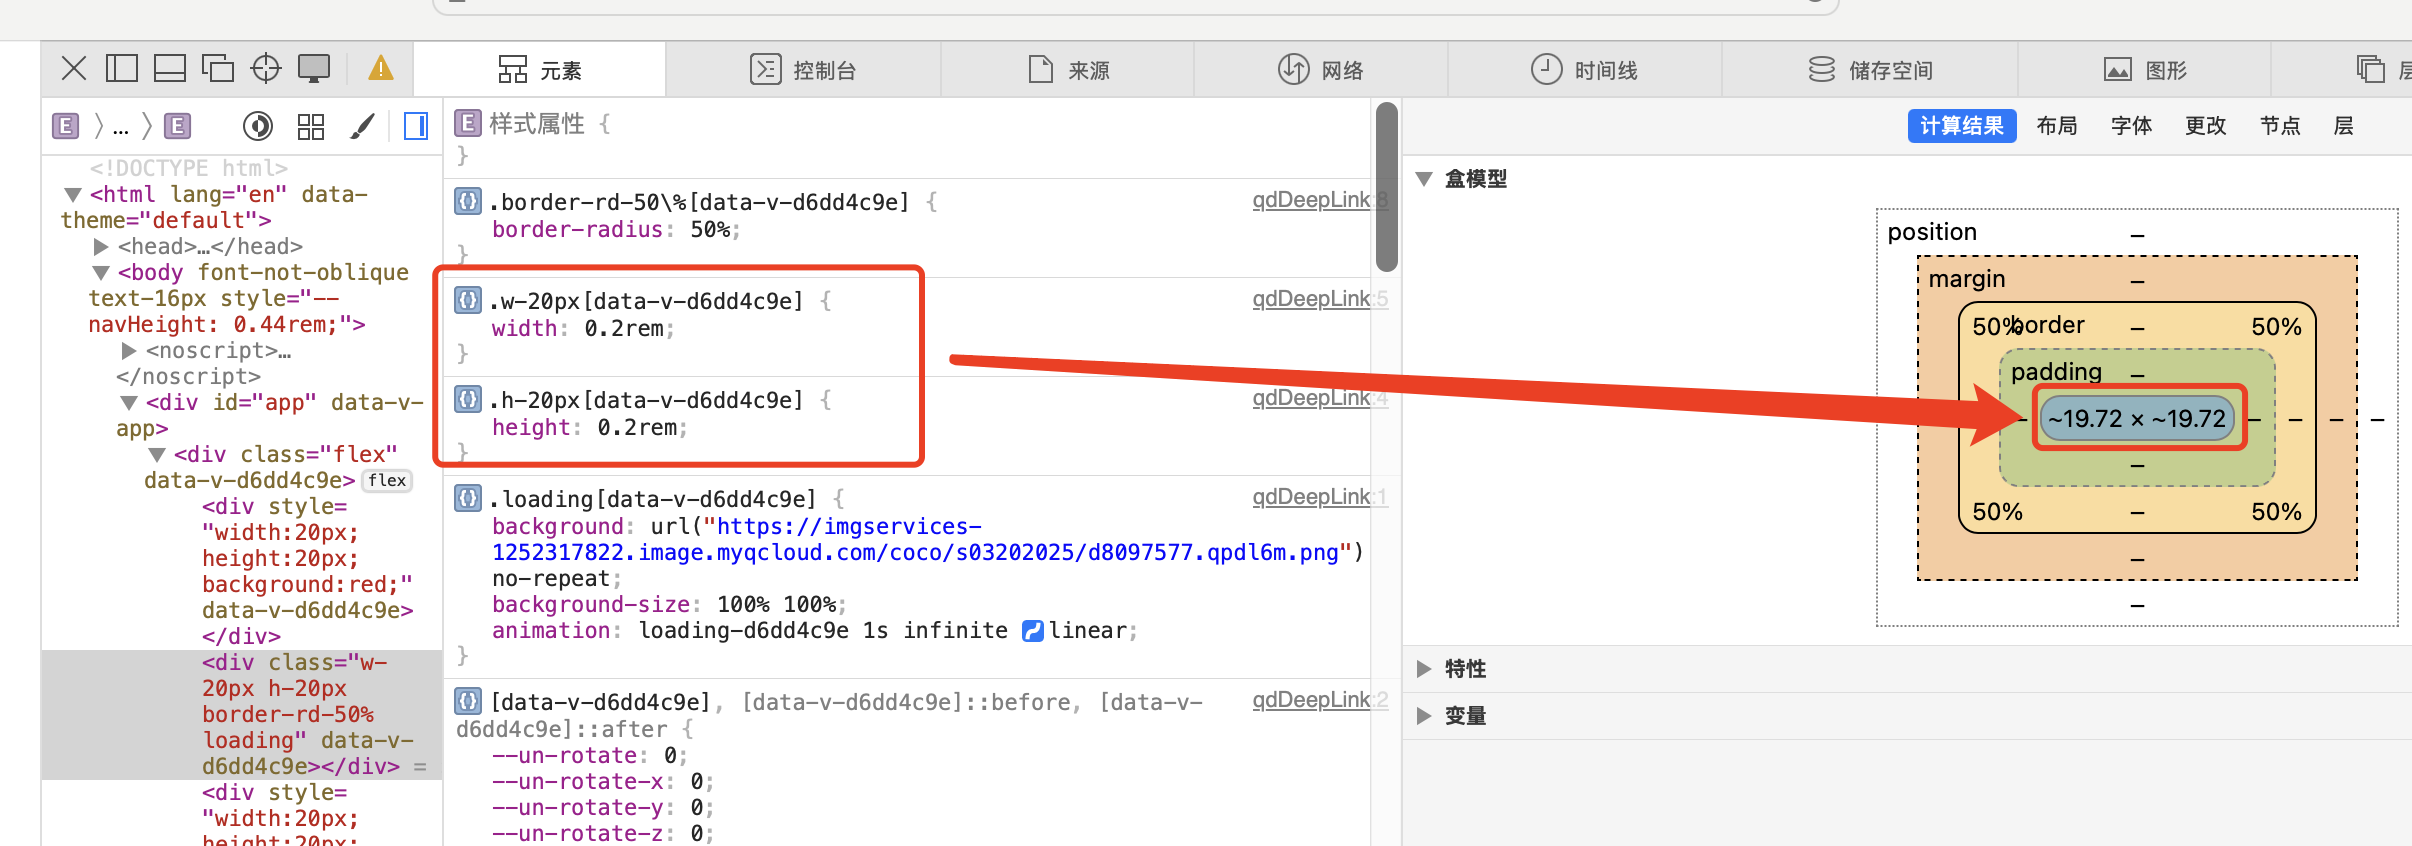The image size is (2412, 846).
Task: Select the 计算结果 sidebar tab
Action: [1961, 126]
